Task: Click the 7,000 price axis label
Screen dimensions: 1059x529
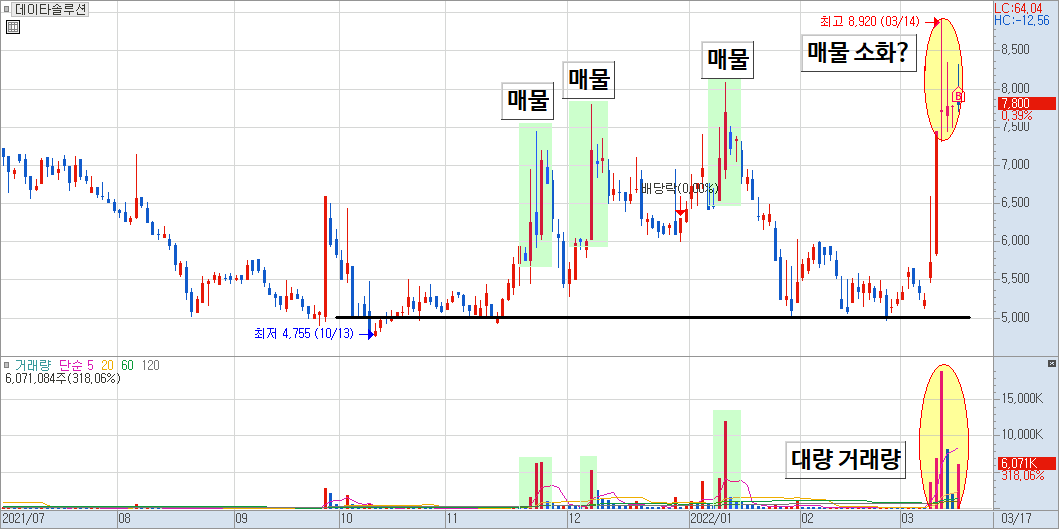Action: point(1015,165)
